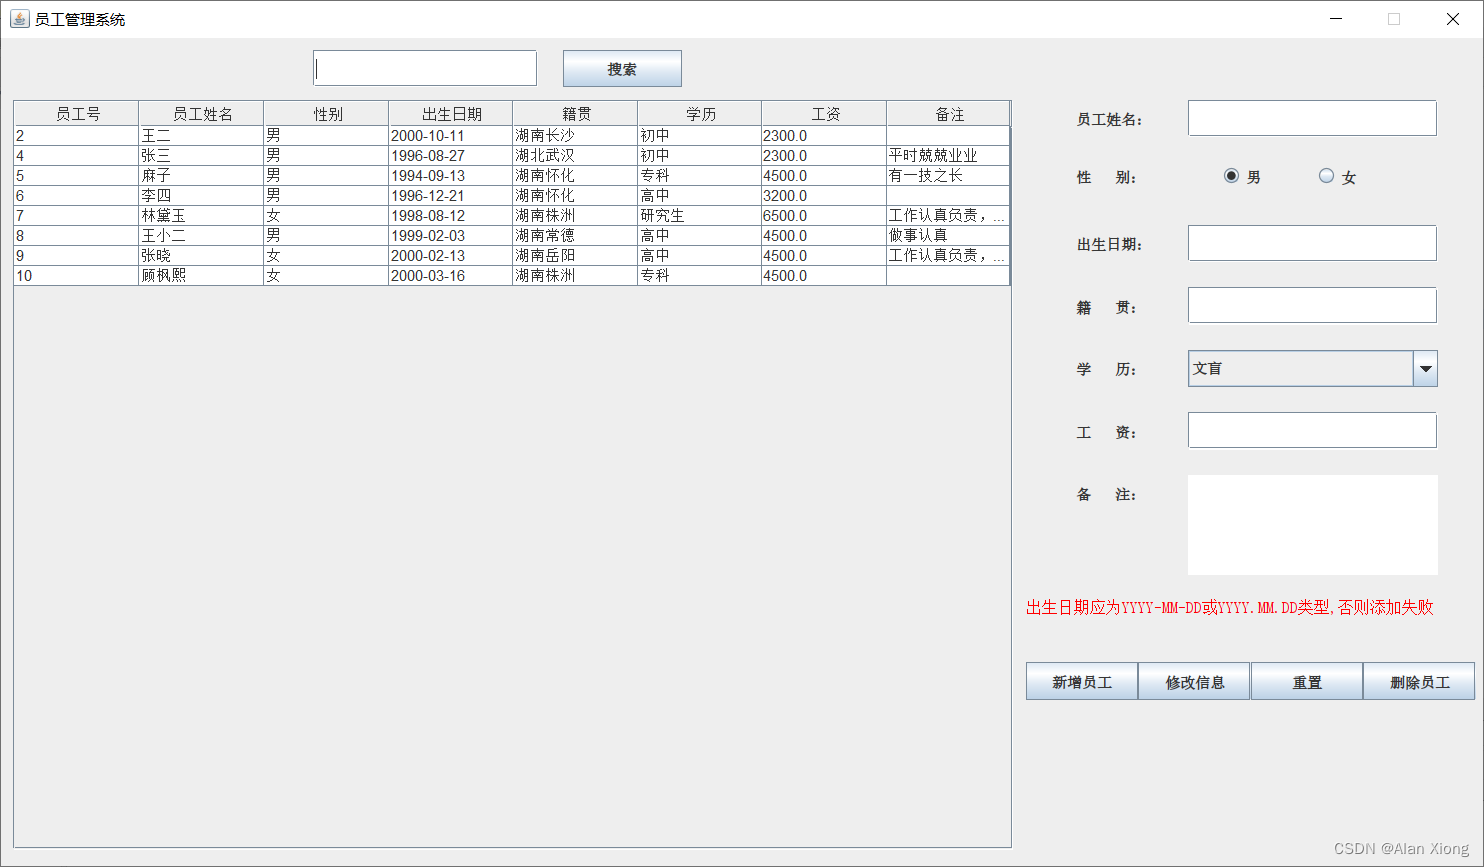
Task: Click employee number cell 10
Action: click(x=77, y=275)
